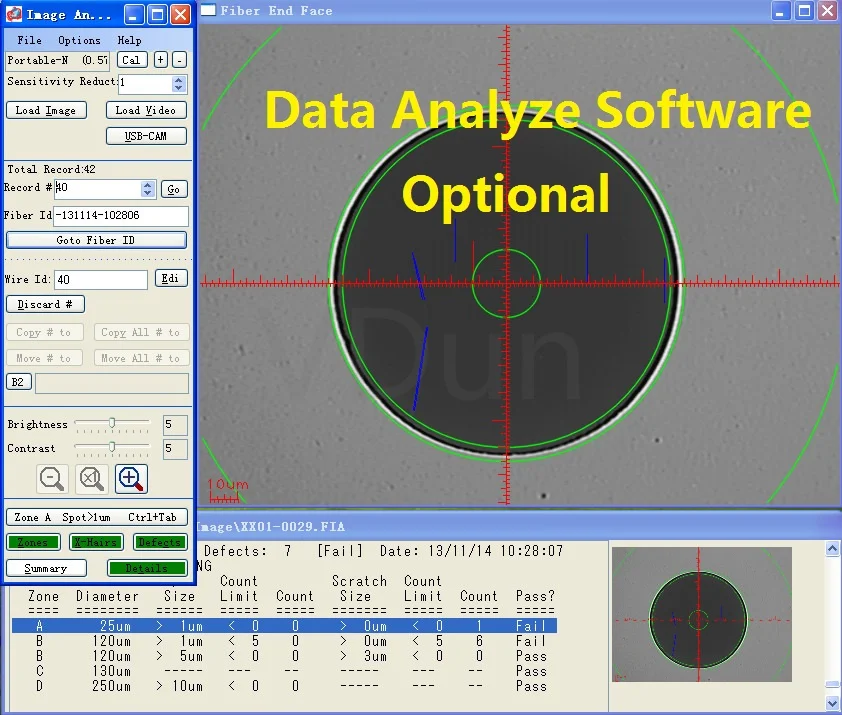This screenshot has width=842, height=715.
Task: Click the Sensitivity Reduction spinner arrows
Action: click(177, 84)
